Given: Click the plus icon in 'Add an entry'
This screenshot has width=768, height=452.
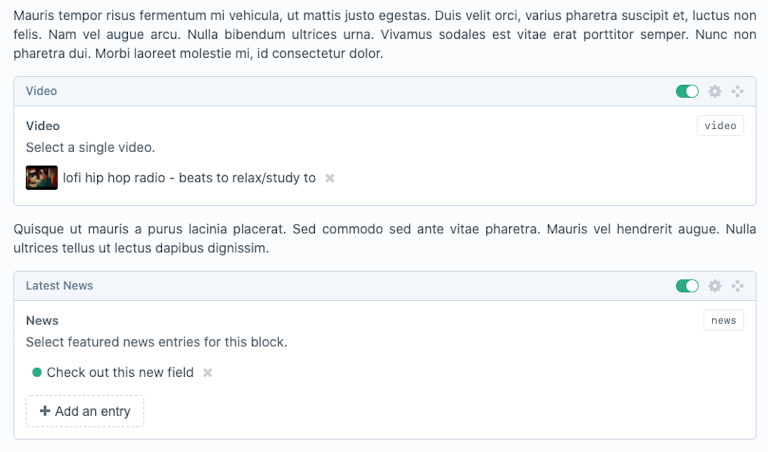Looking at the screenshot, I should coord(44,411).
